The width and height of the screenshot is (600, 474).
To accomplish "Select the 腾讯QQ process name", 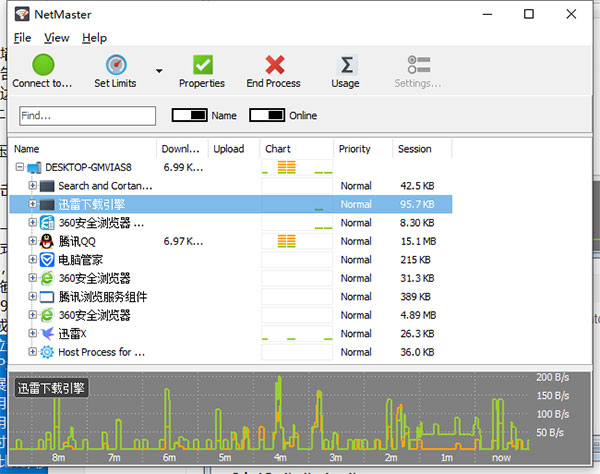I will pyautogui.click(x=77, y=241).
